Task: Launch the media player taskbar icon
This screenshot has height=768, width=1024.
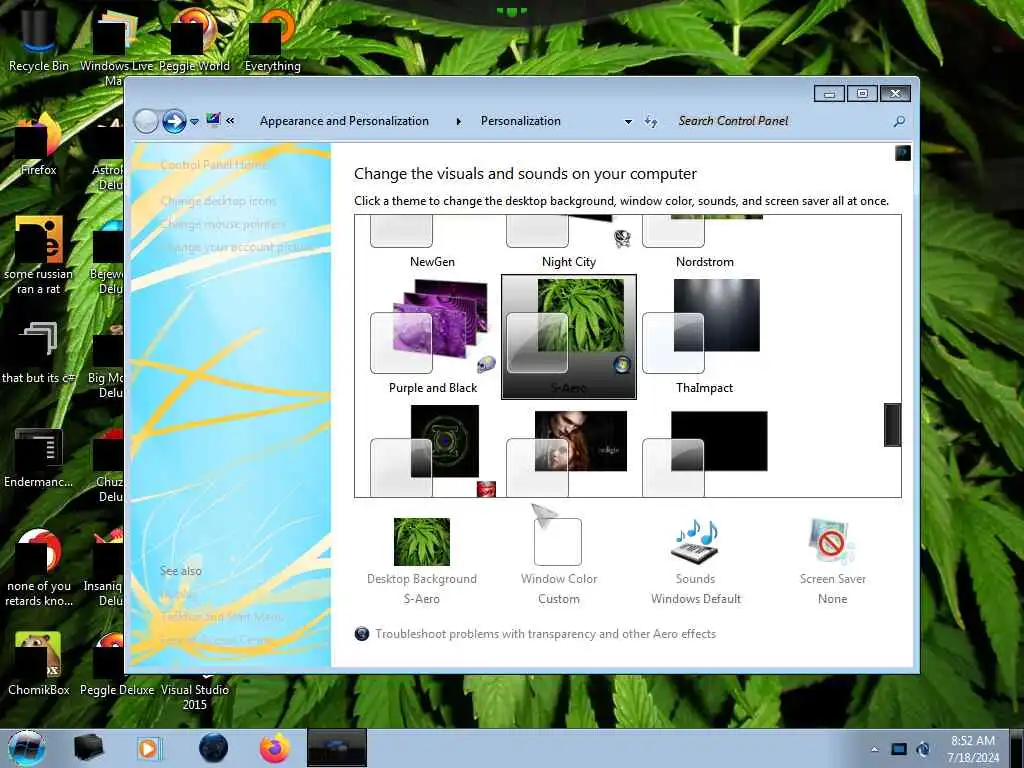Action: click(x=149, y=748)
